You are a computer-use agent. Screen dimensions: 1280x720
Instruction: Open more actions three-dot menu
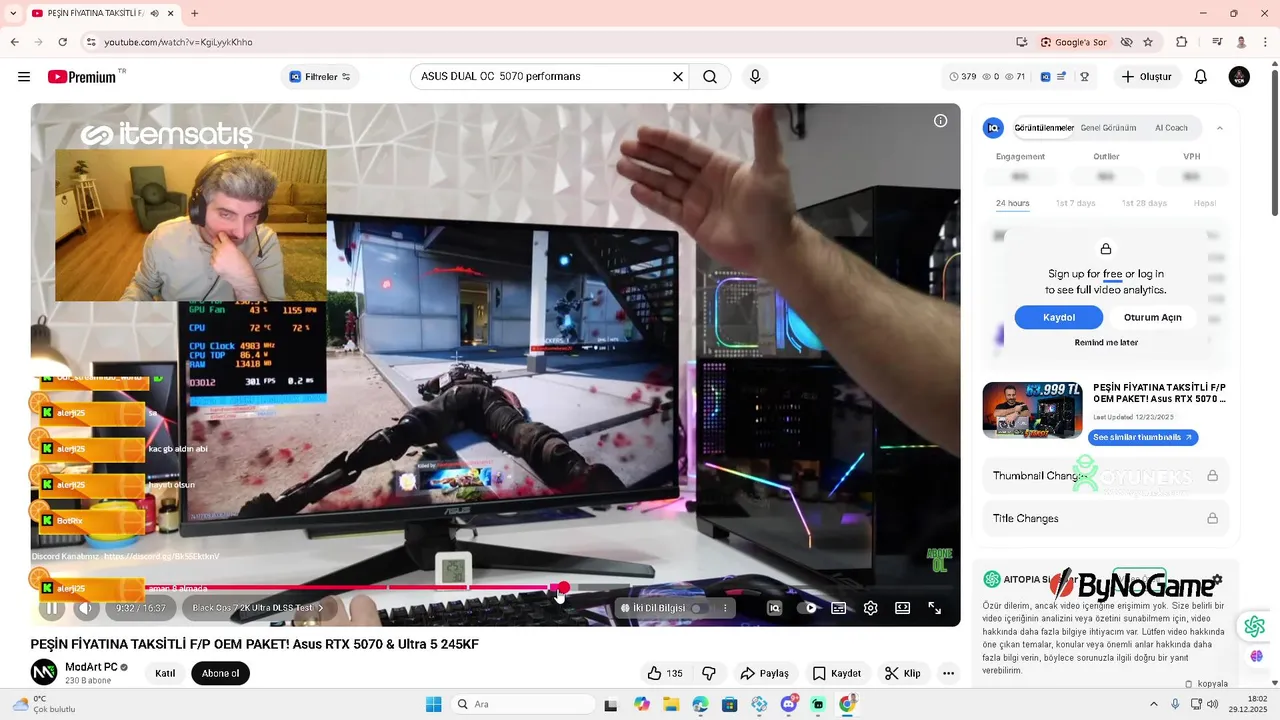948,673
